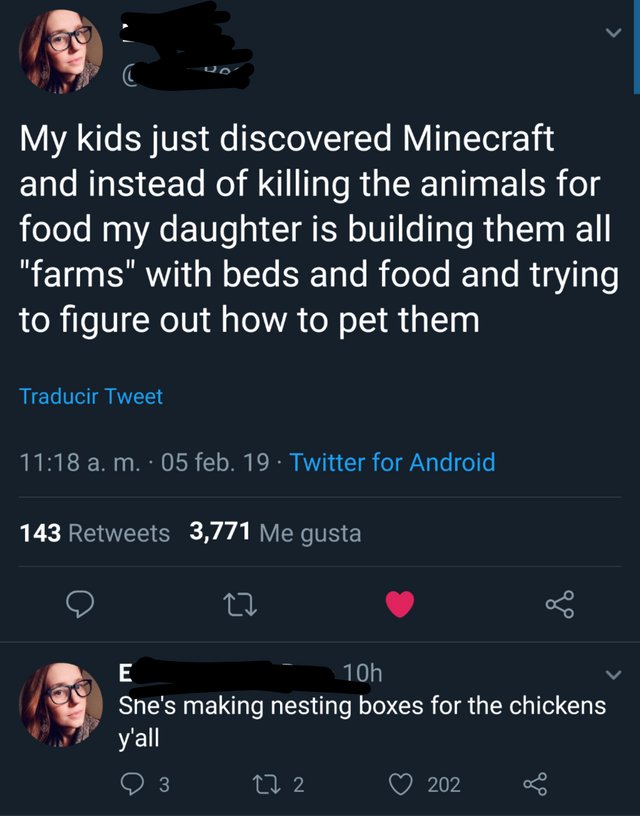Share the main tweet
The height and width of the screenshot is (816, 640).
point(559,604)
